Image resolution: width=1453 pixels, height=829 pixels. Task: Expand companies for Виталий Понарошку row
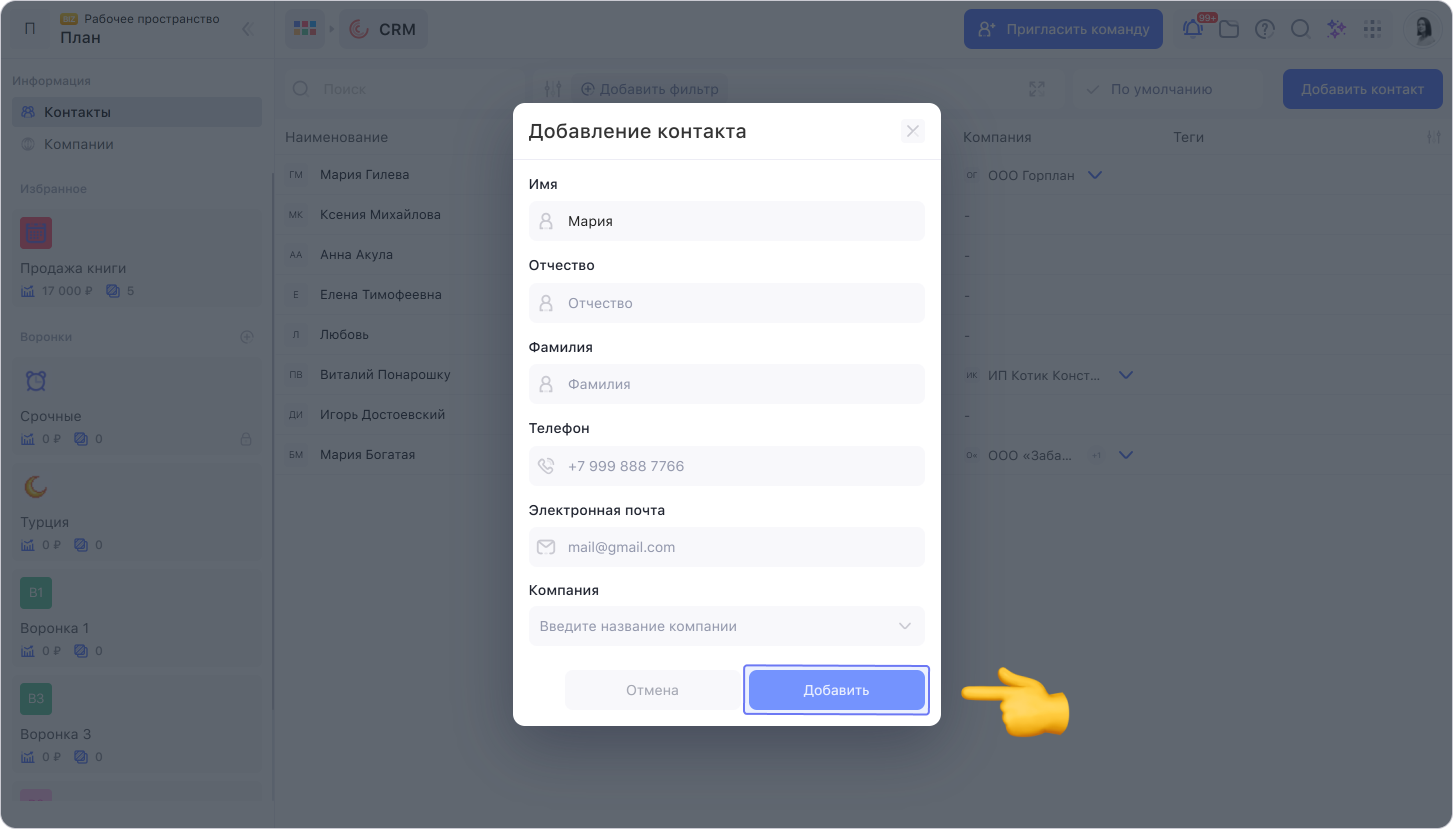(x=1126, y=375)
